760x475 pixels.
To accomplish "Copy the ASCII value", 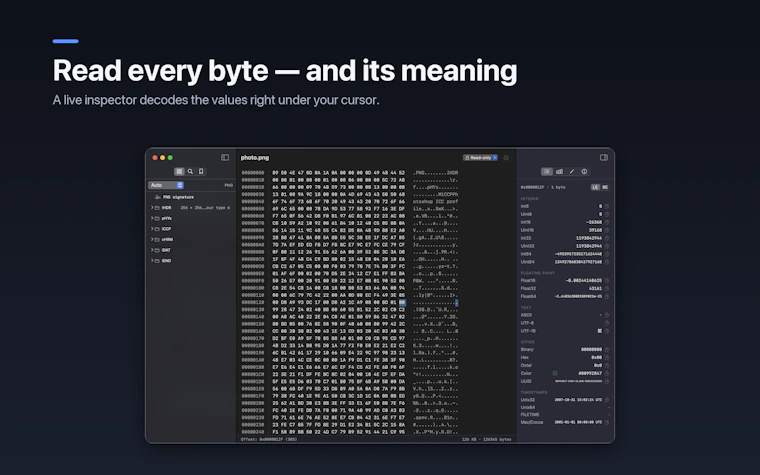I will coord(607,315).
